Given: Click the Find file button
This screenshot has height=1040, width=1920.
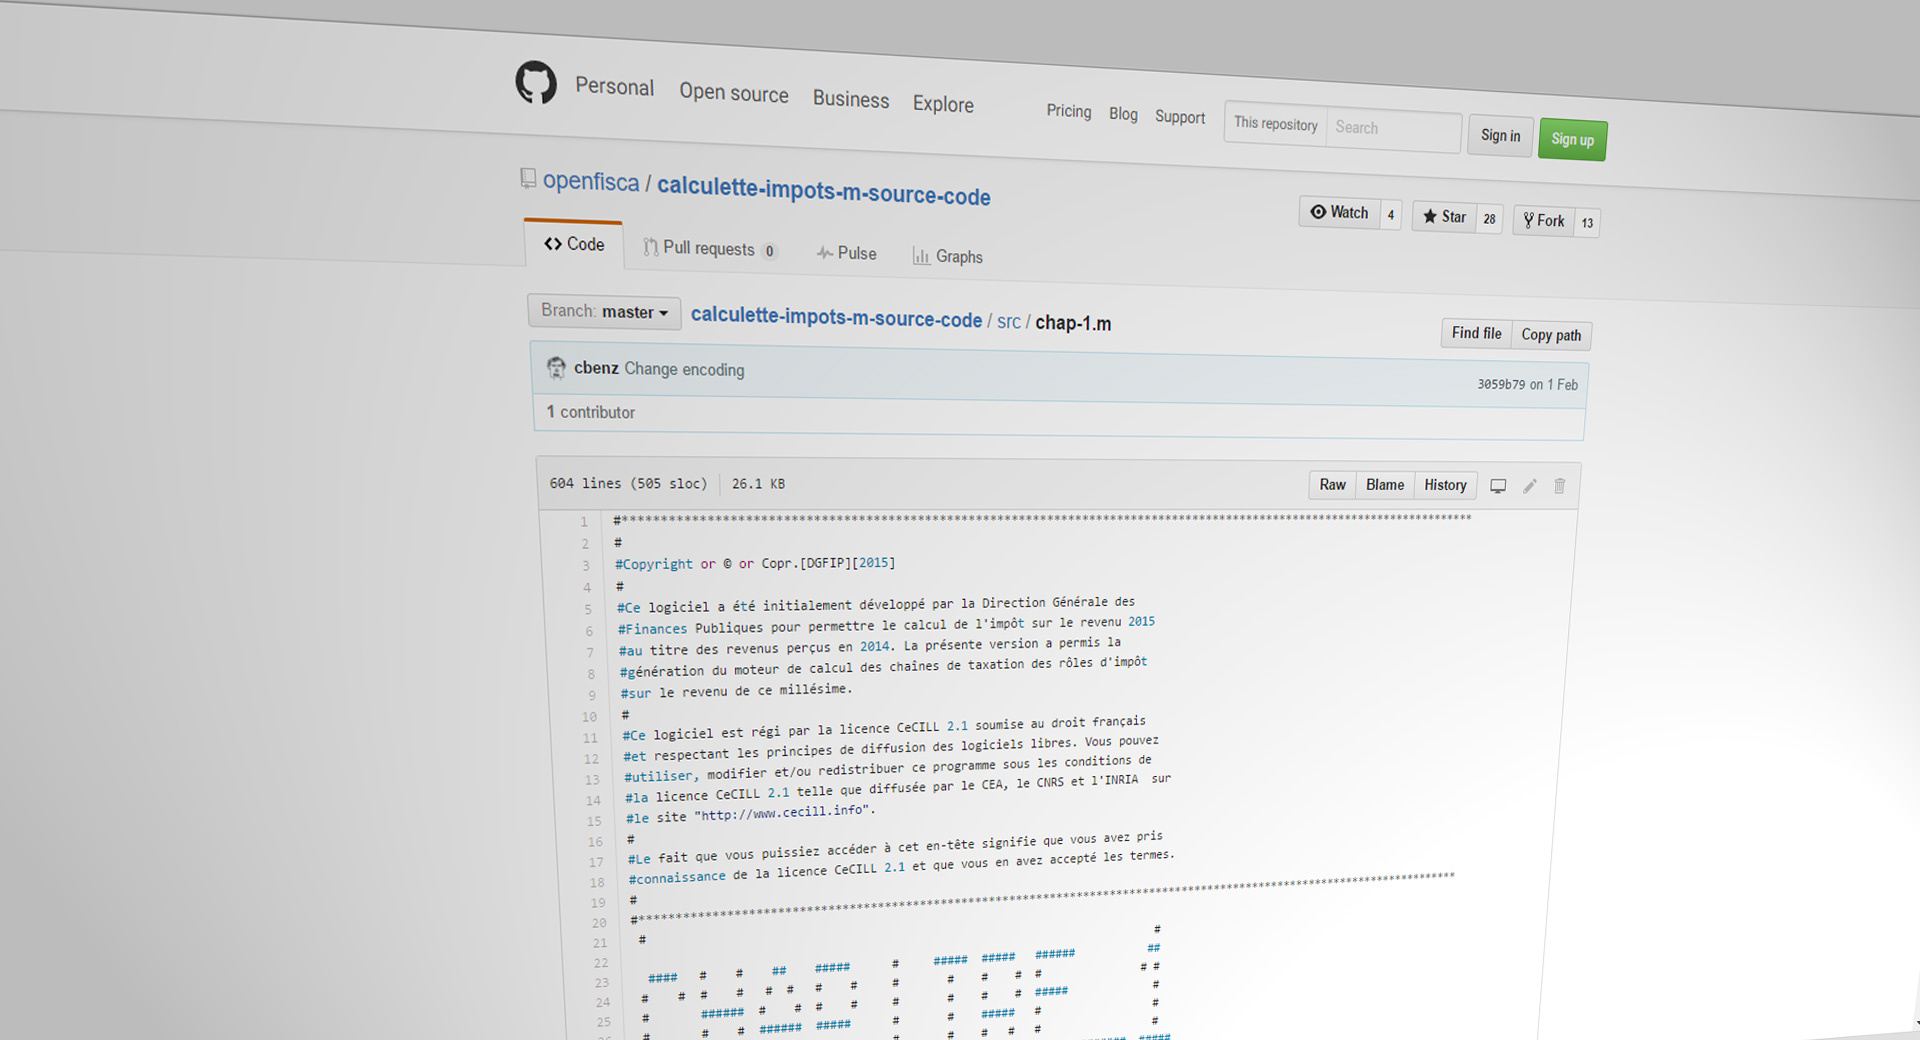Looking at the screenshot, I should (x=1476, y=333).
